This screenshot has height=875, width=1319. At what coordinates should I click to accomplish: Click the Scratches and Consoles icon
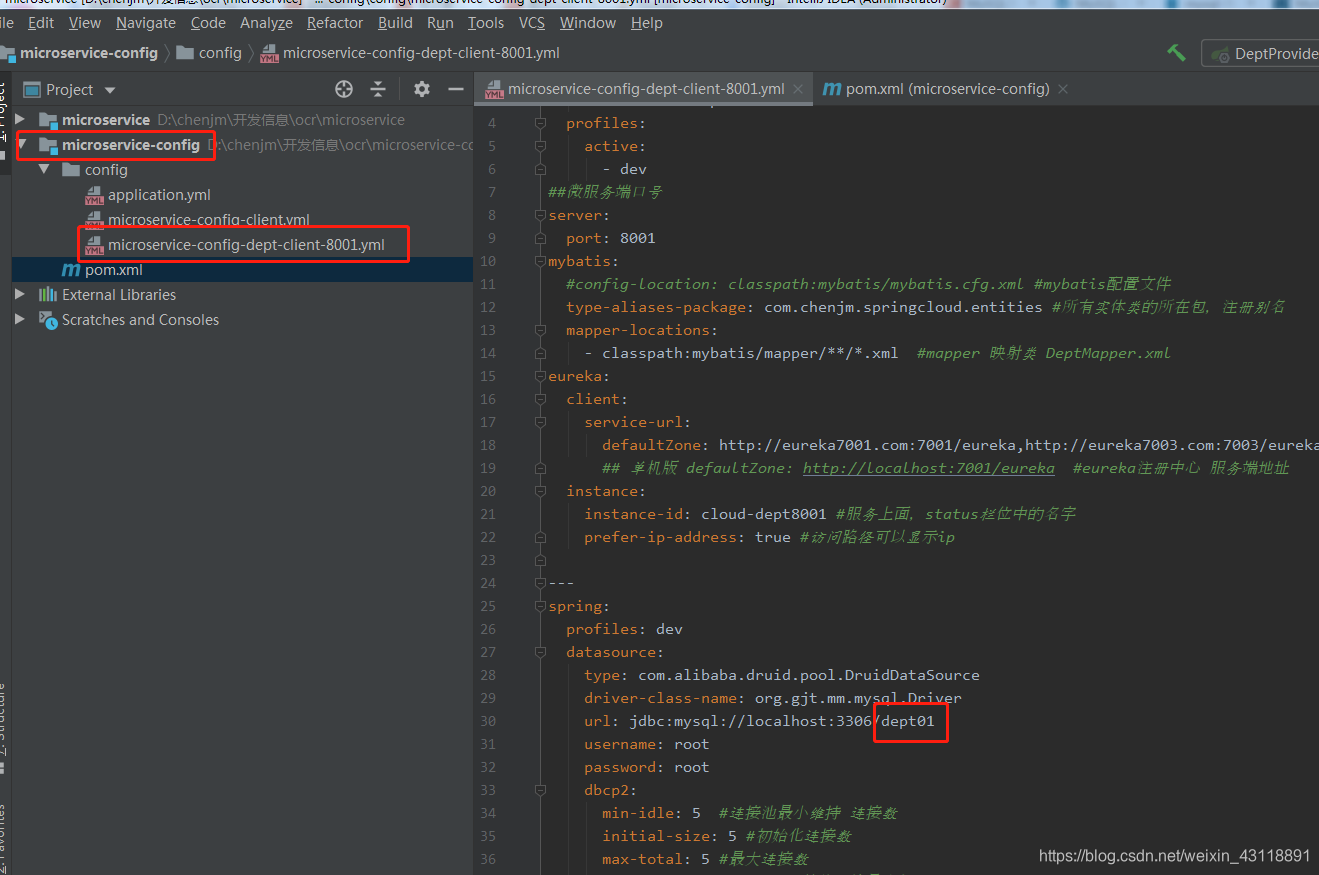point(48,320)
